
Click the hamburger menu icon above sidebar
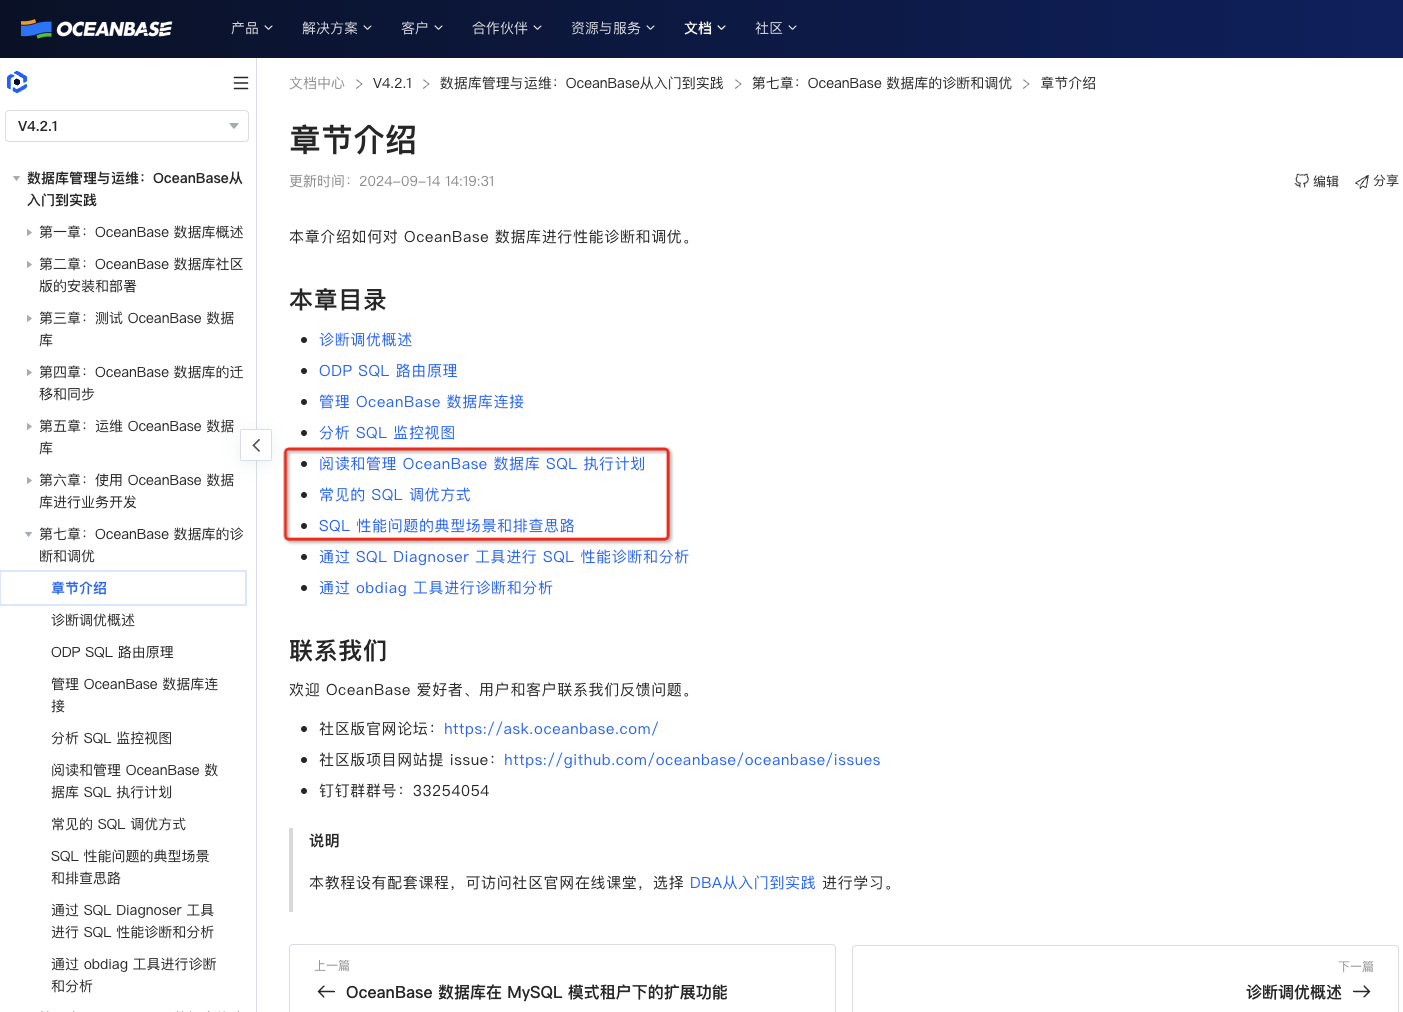coord(240,83)
